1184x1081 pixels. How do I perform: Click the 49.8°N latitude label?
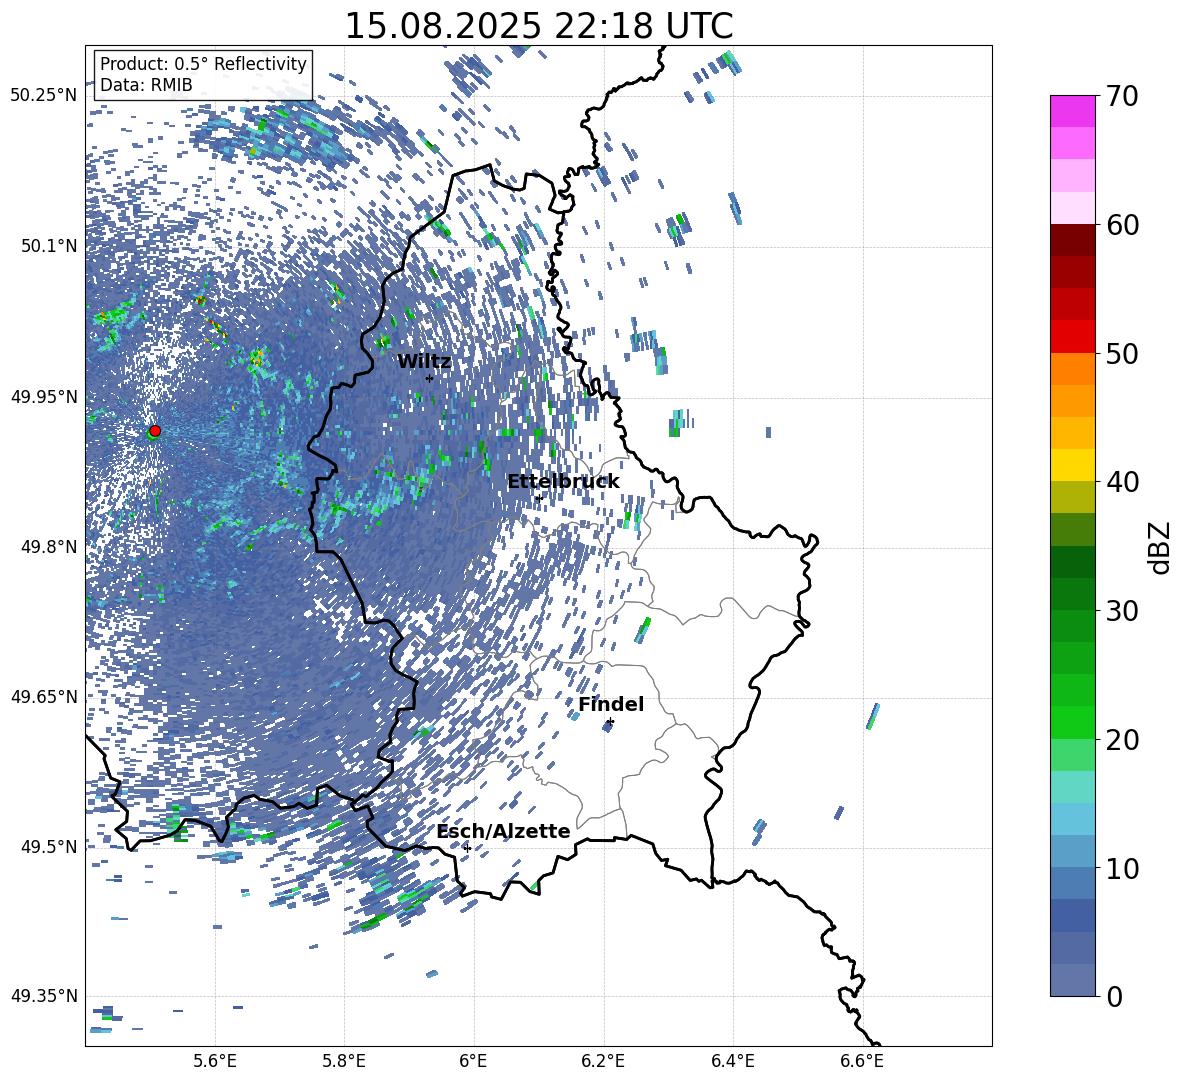click(48, 547)
